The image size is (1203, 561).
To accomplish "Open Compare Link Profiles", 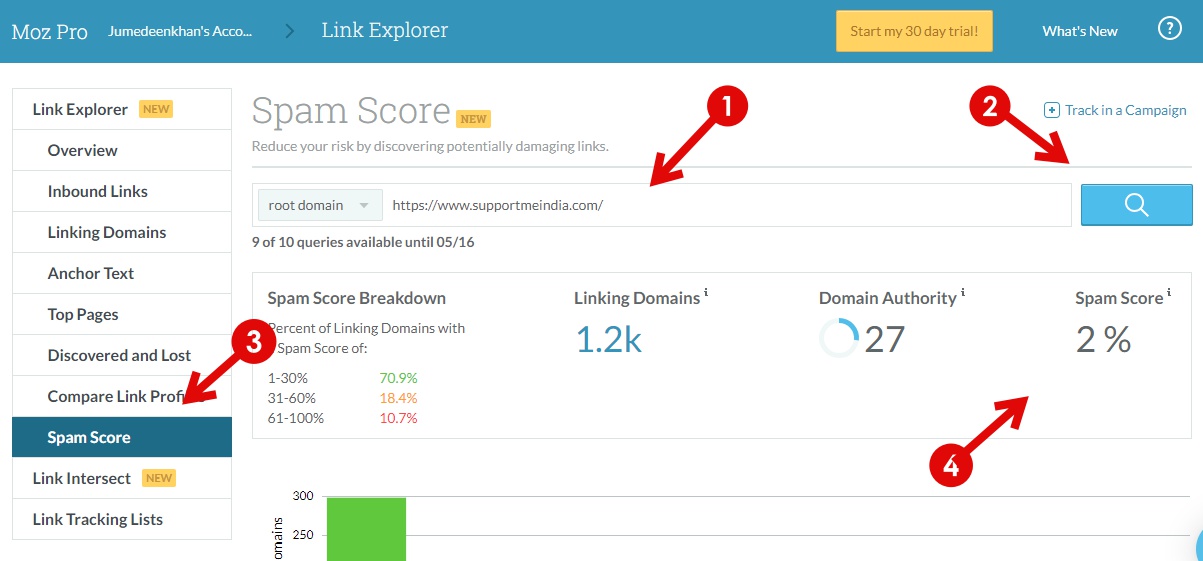I will [x=122, y=396].
